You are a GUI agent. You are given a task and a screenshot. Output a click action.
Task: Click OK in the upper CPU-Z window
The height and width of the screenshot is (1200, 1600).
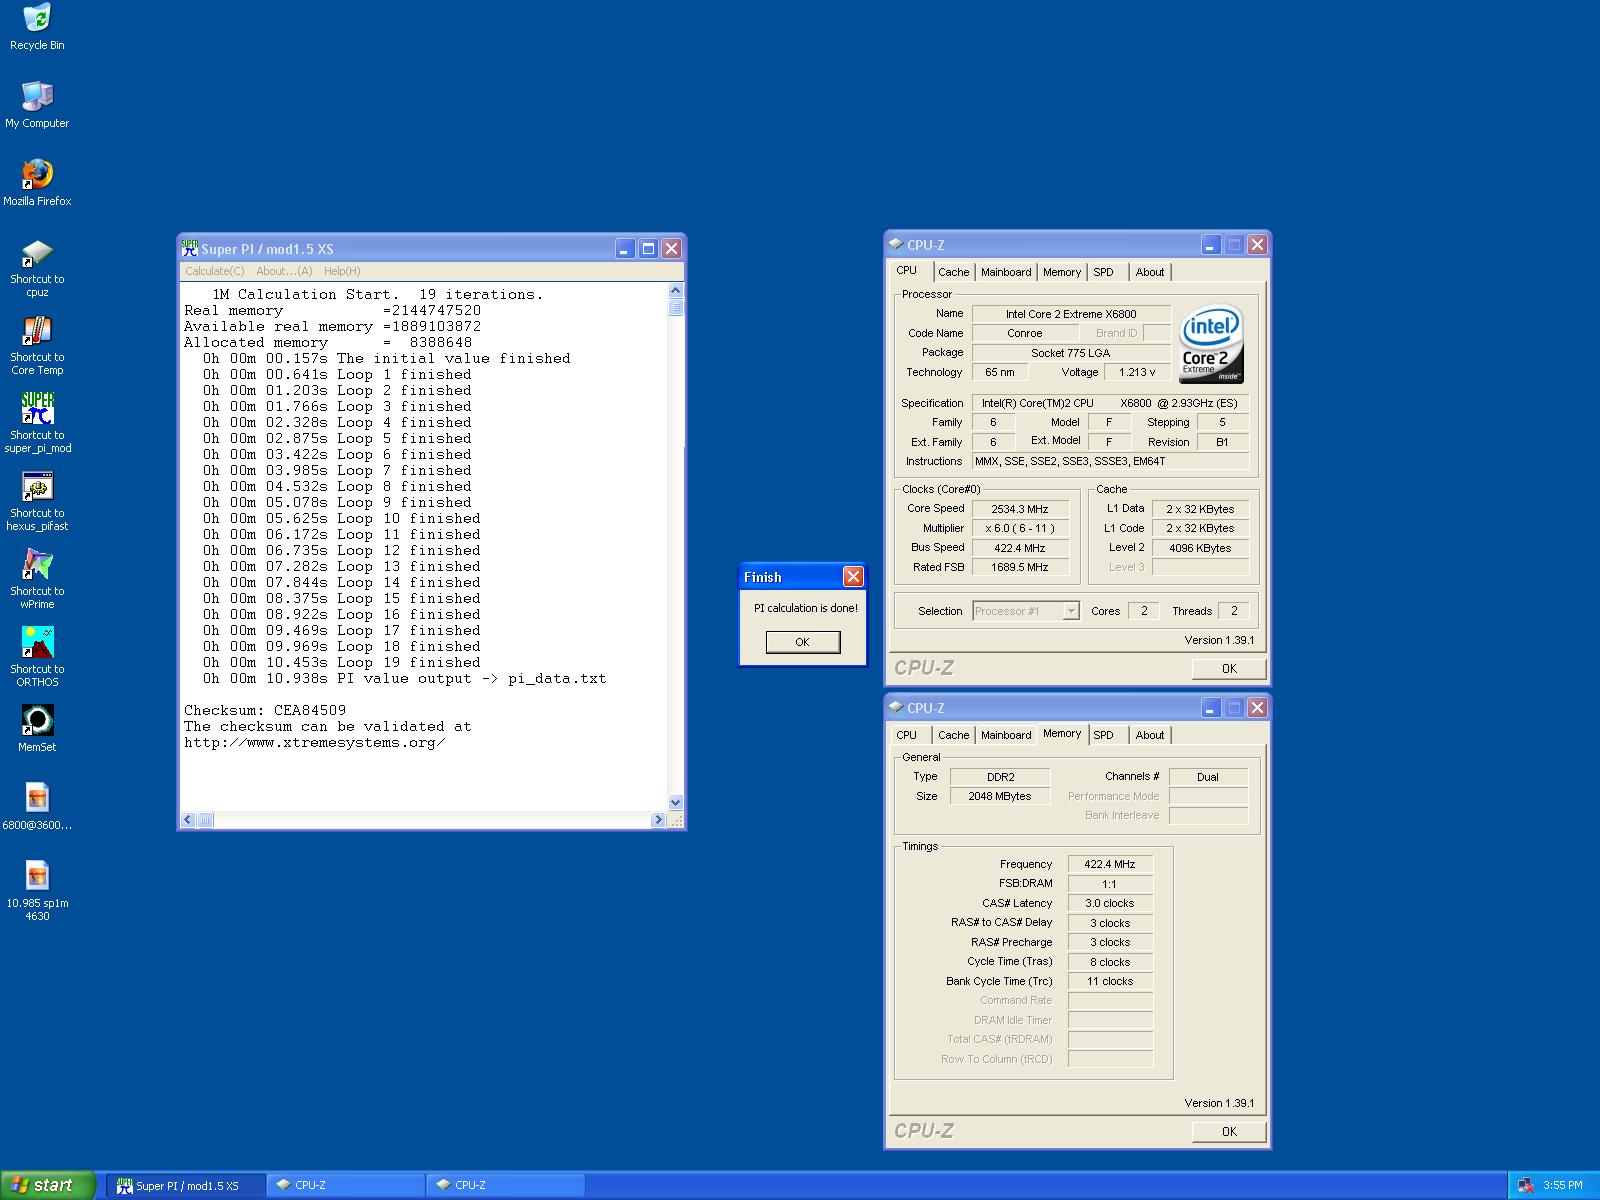(x=1229, y=669)
